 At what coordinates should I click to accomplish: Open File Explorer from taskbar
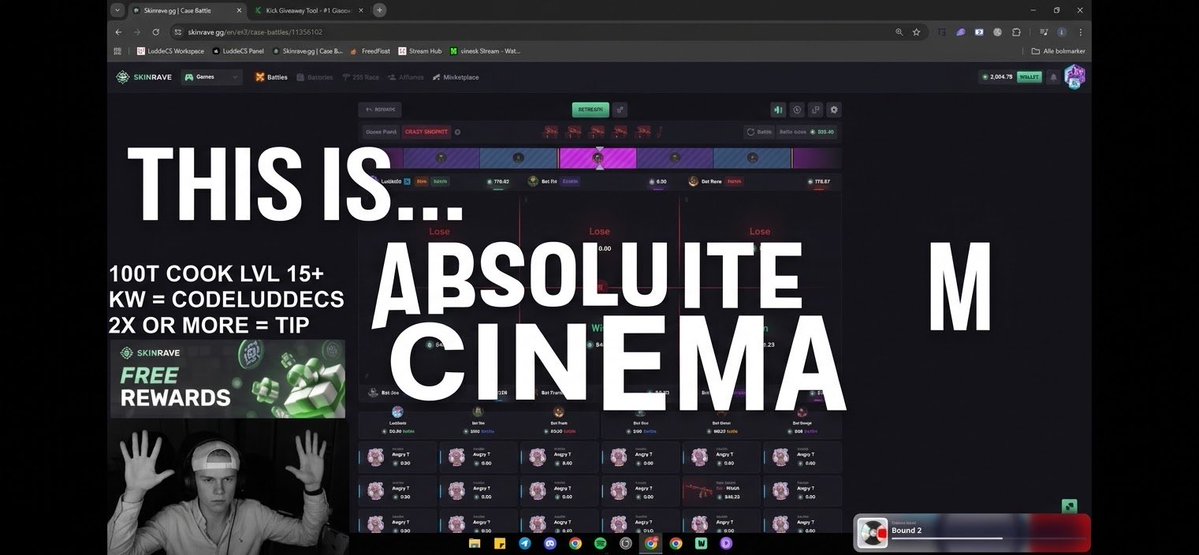[x=475, y=543]
